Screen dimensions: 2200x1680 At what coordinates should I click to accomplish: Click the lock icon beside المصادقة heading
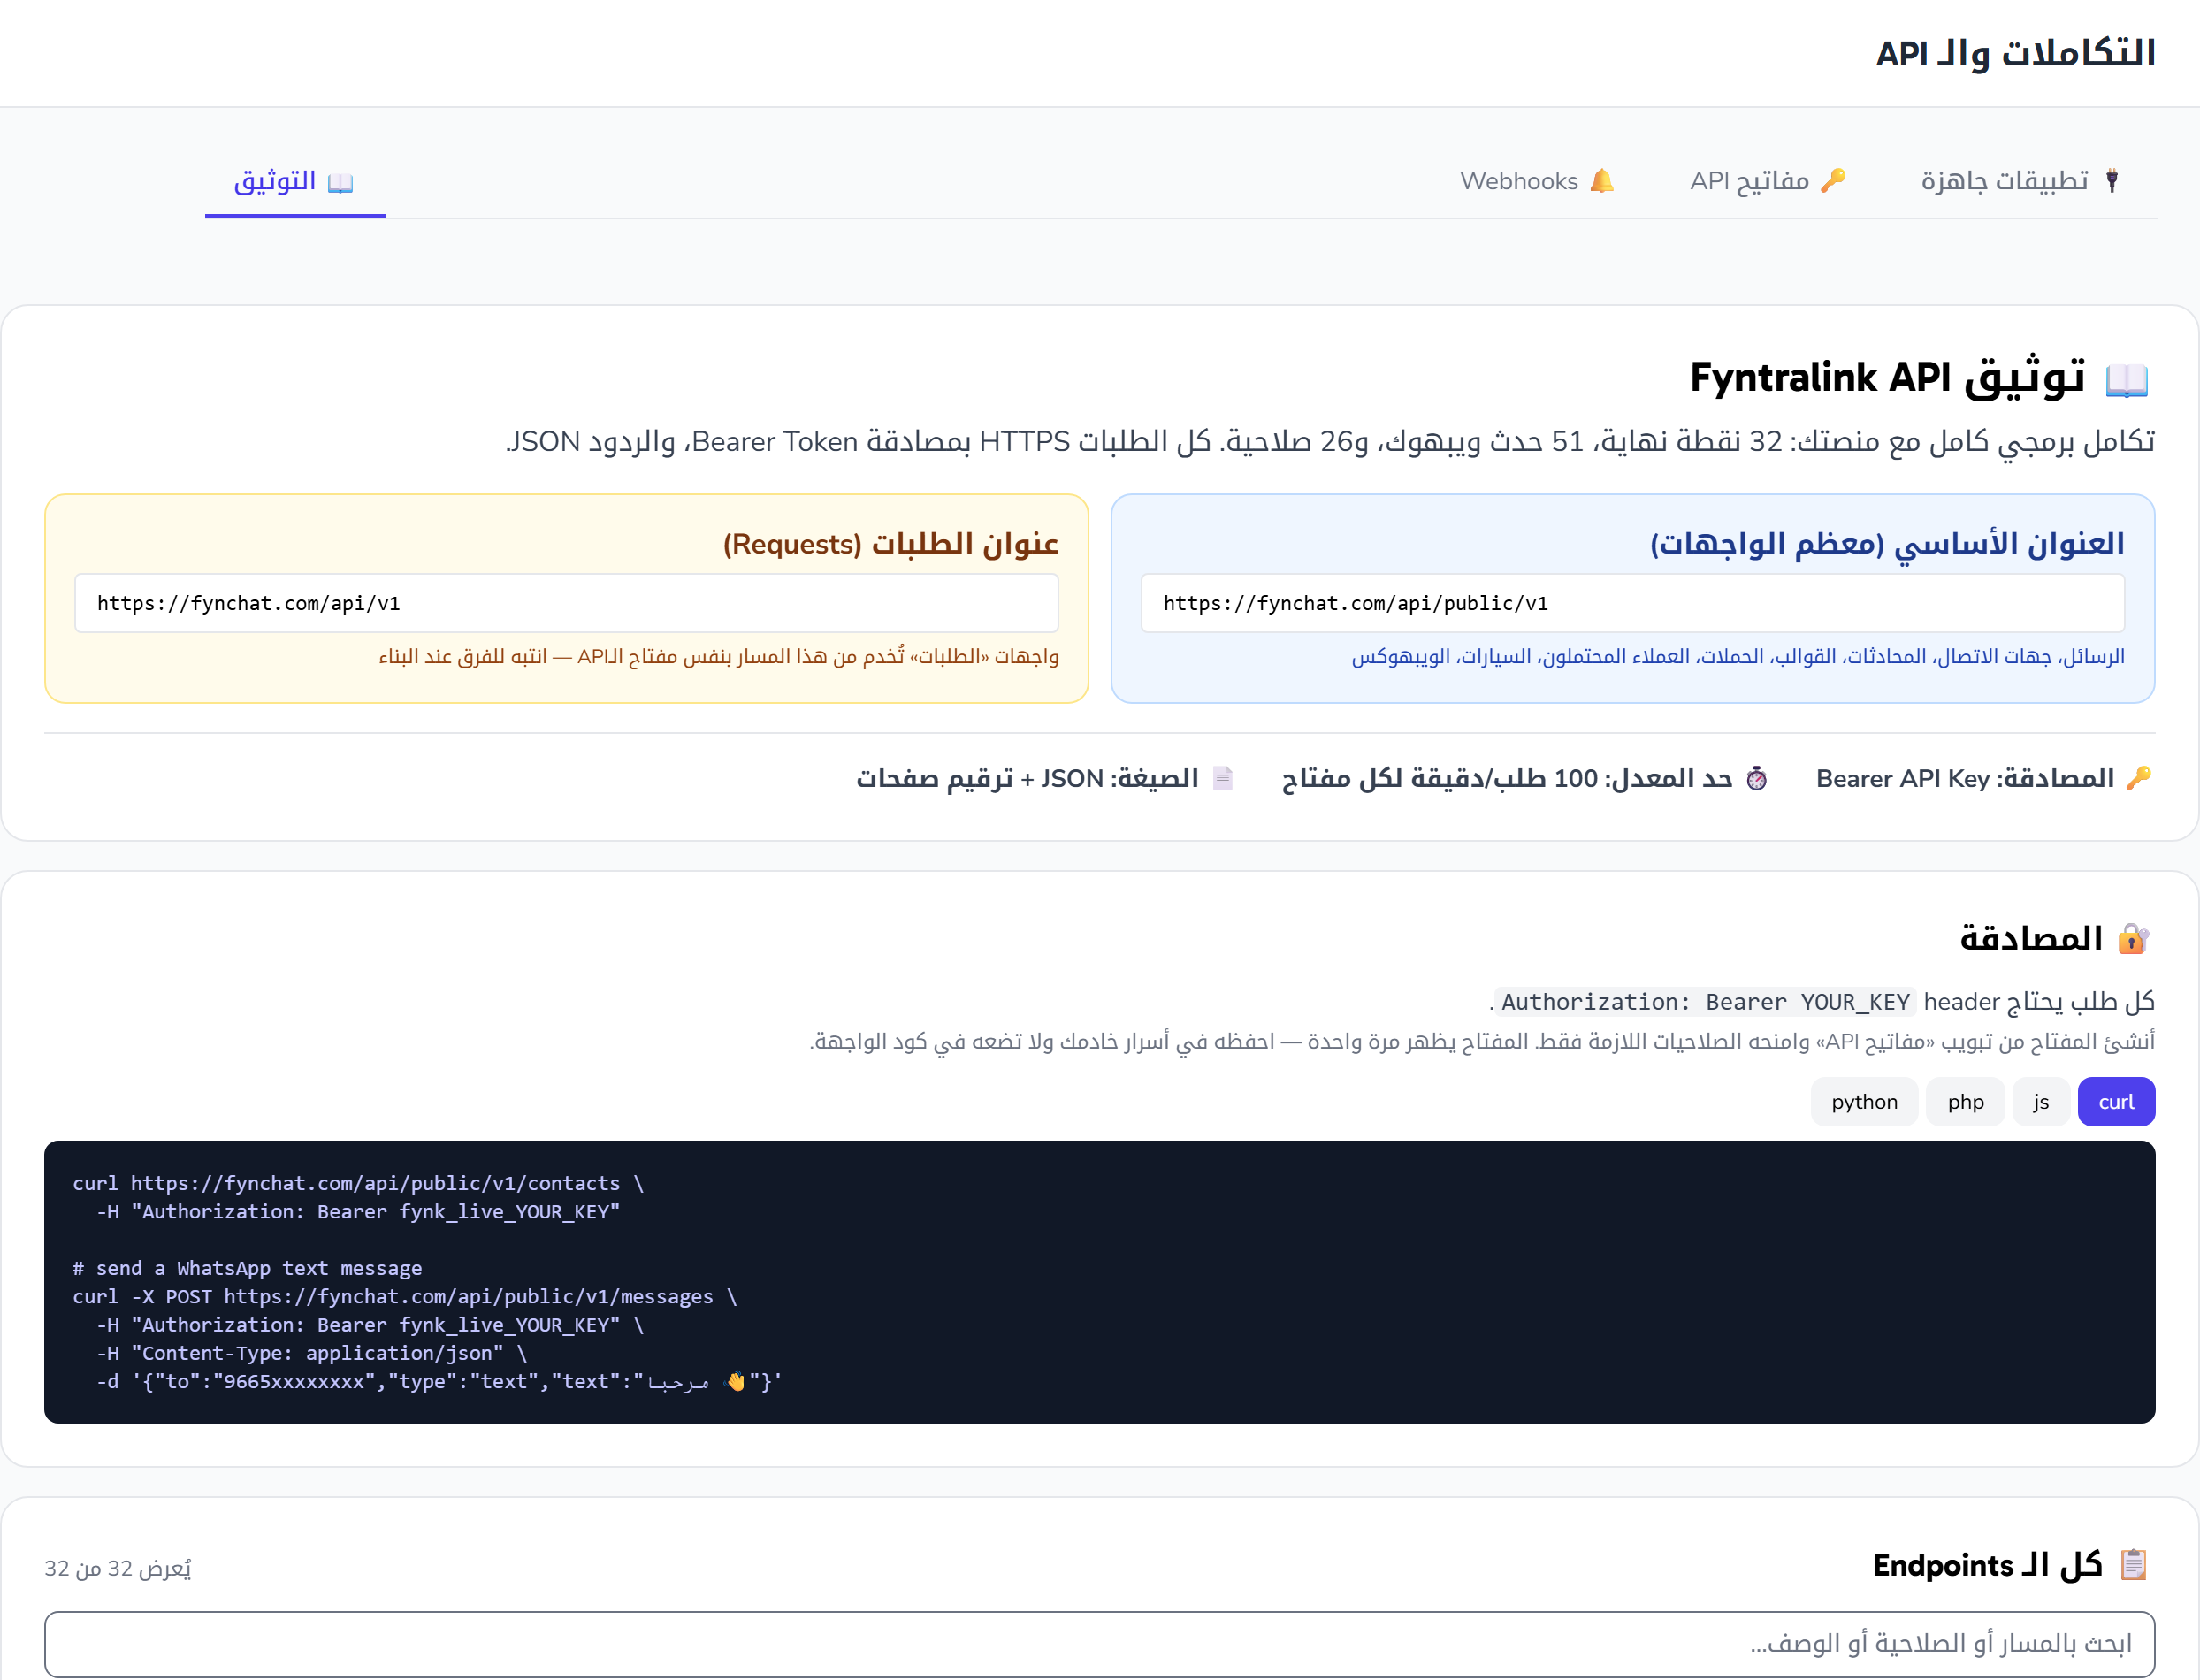coord(2133,939)
